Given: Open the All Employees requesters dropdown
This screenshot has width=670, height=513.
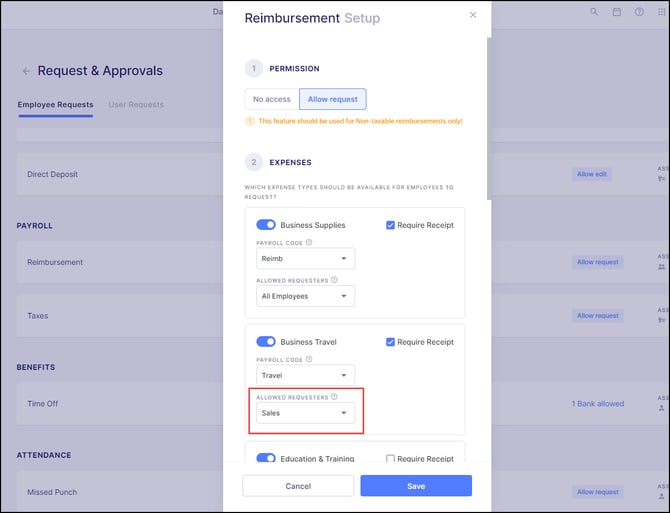Looking at the screenshot, I should (x=306, y=296).
